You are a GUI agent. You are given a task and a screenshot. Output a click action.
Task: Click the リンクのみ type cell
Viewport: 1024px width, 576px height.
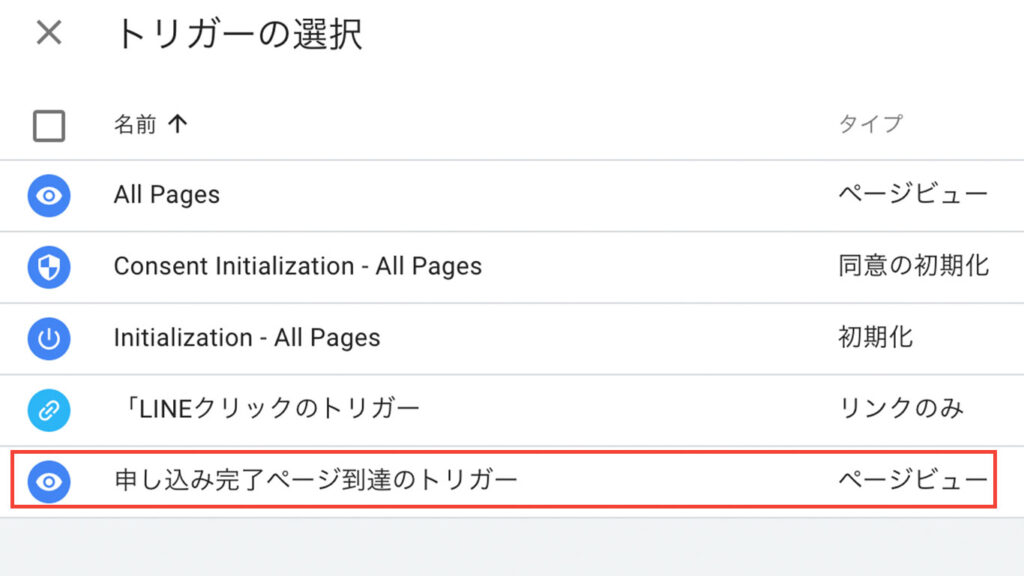901,409
